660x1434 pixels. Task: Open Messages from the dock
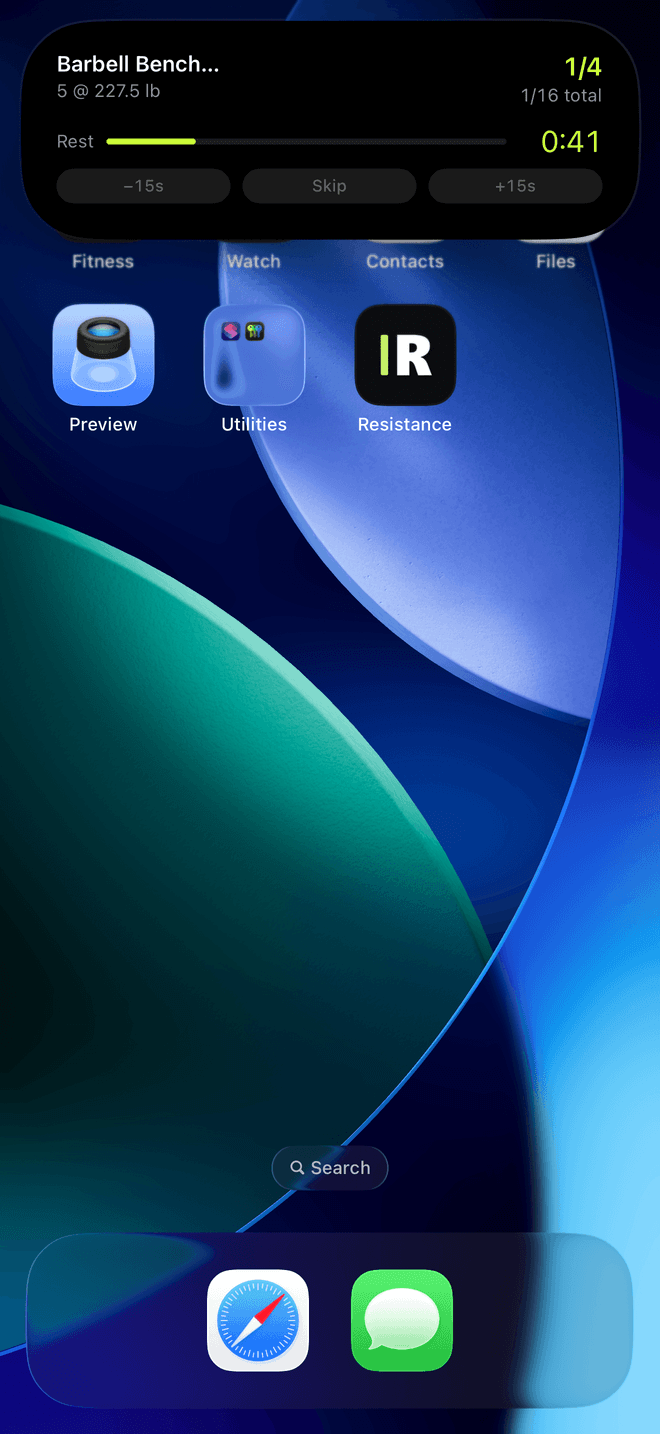402,1320
